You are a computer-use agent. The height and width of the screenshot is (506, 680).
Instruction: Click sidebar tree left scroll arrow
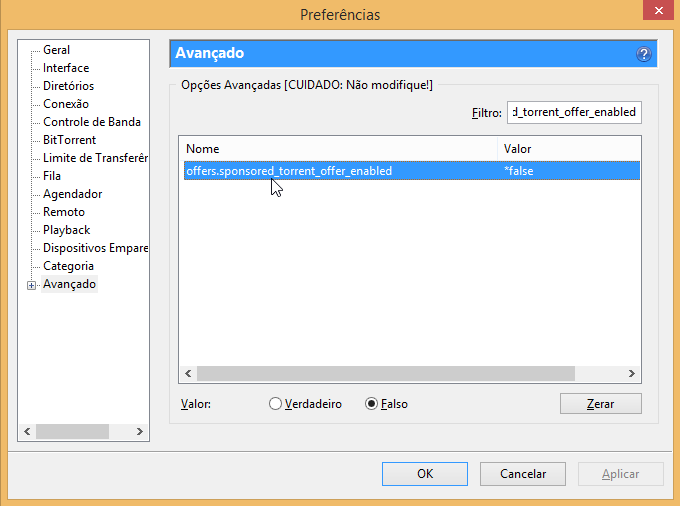pyautogui.click(x=27, y=431)
